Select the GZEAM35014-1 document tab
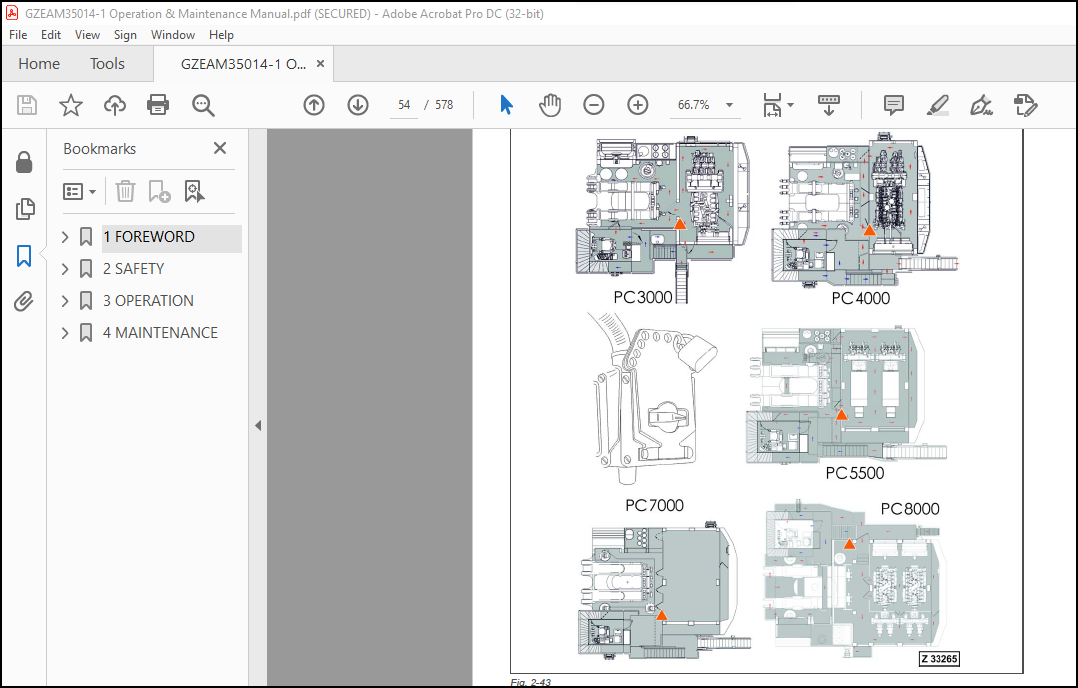The image size is (1078, 688). pos(243,64)
